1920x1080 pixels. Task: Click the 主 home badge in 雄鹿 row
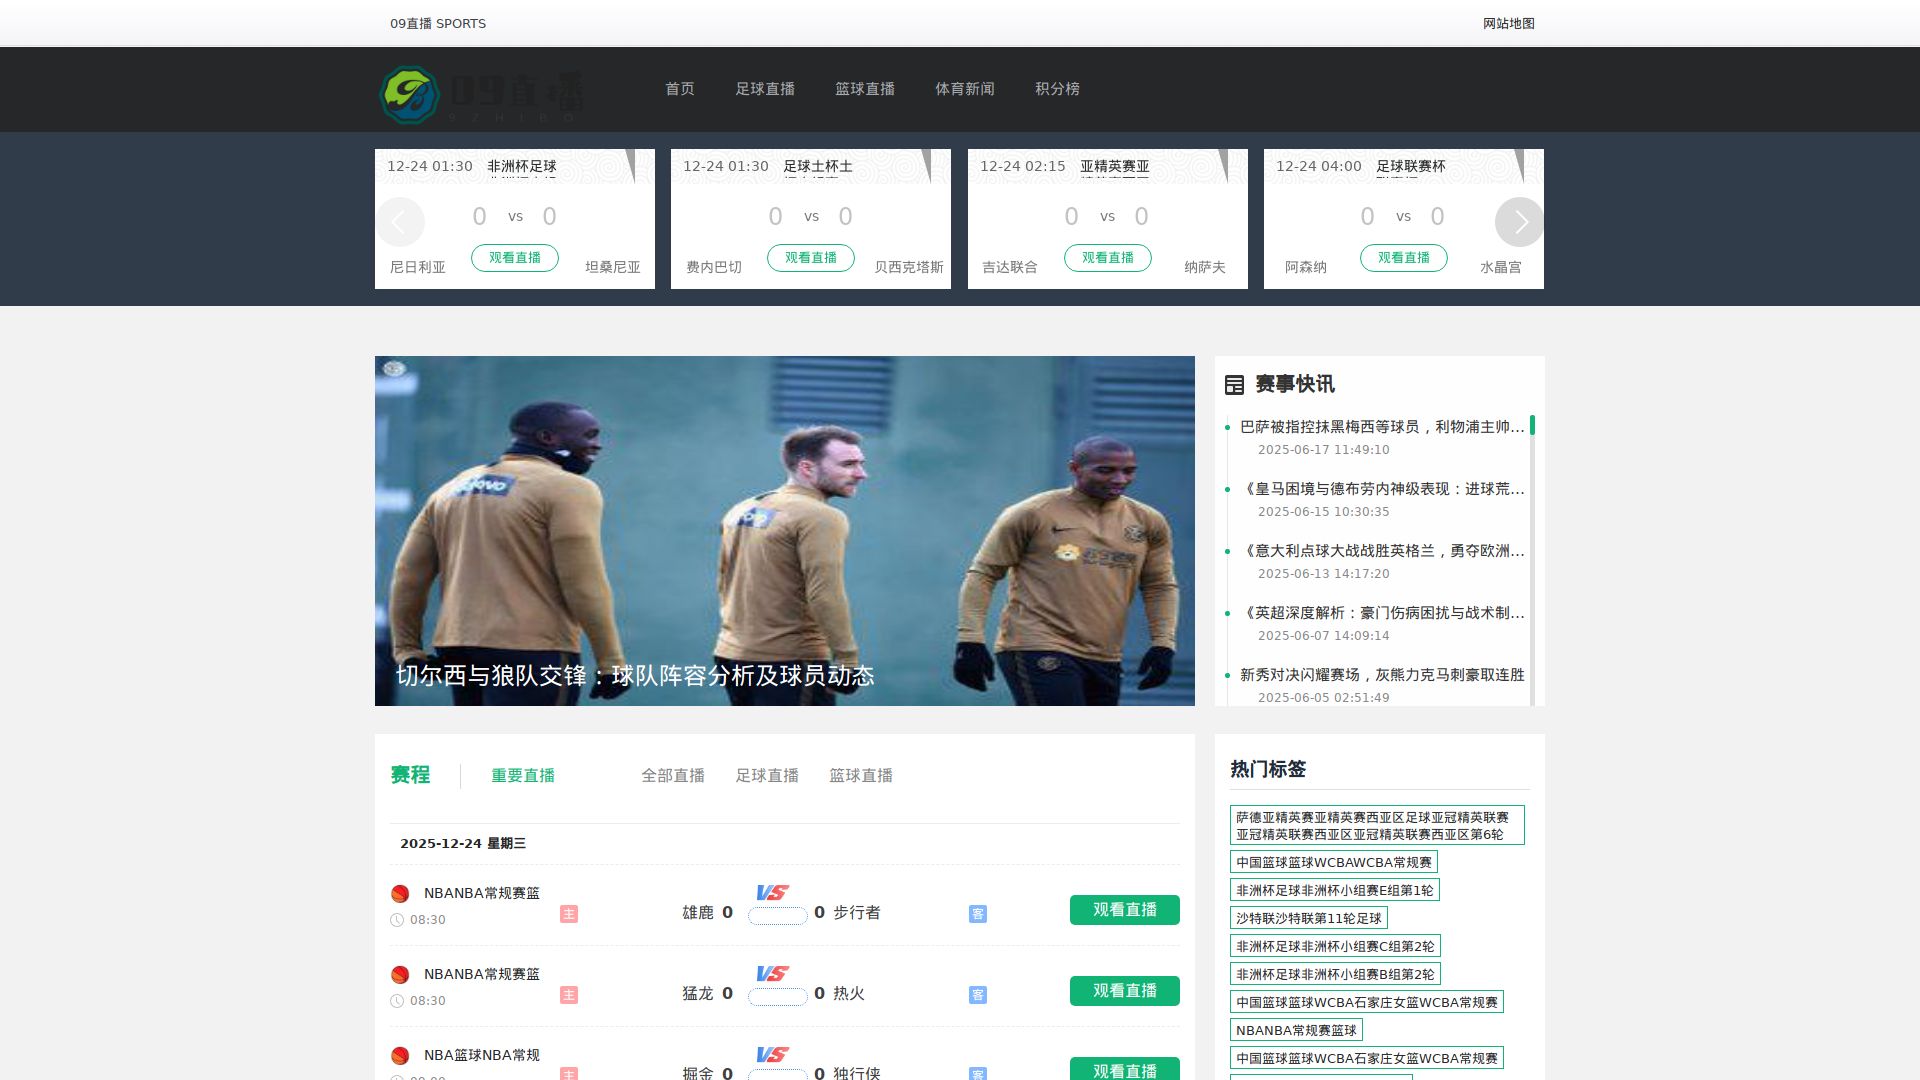point(569,914)
